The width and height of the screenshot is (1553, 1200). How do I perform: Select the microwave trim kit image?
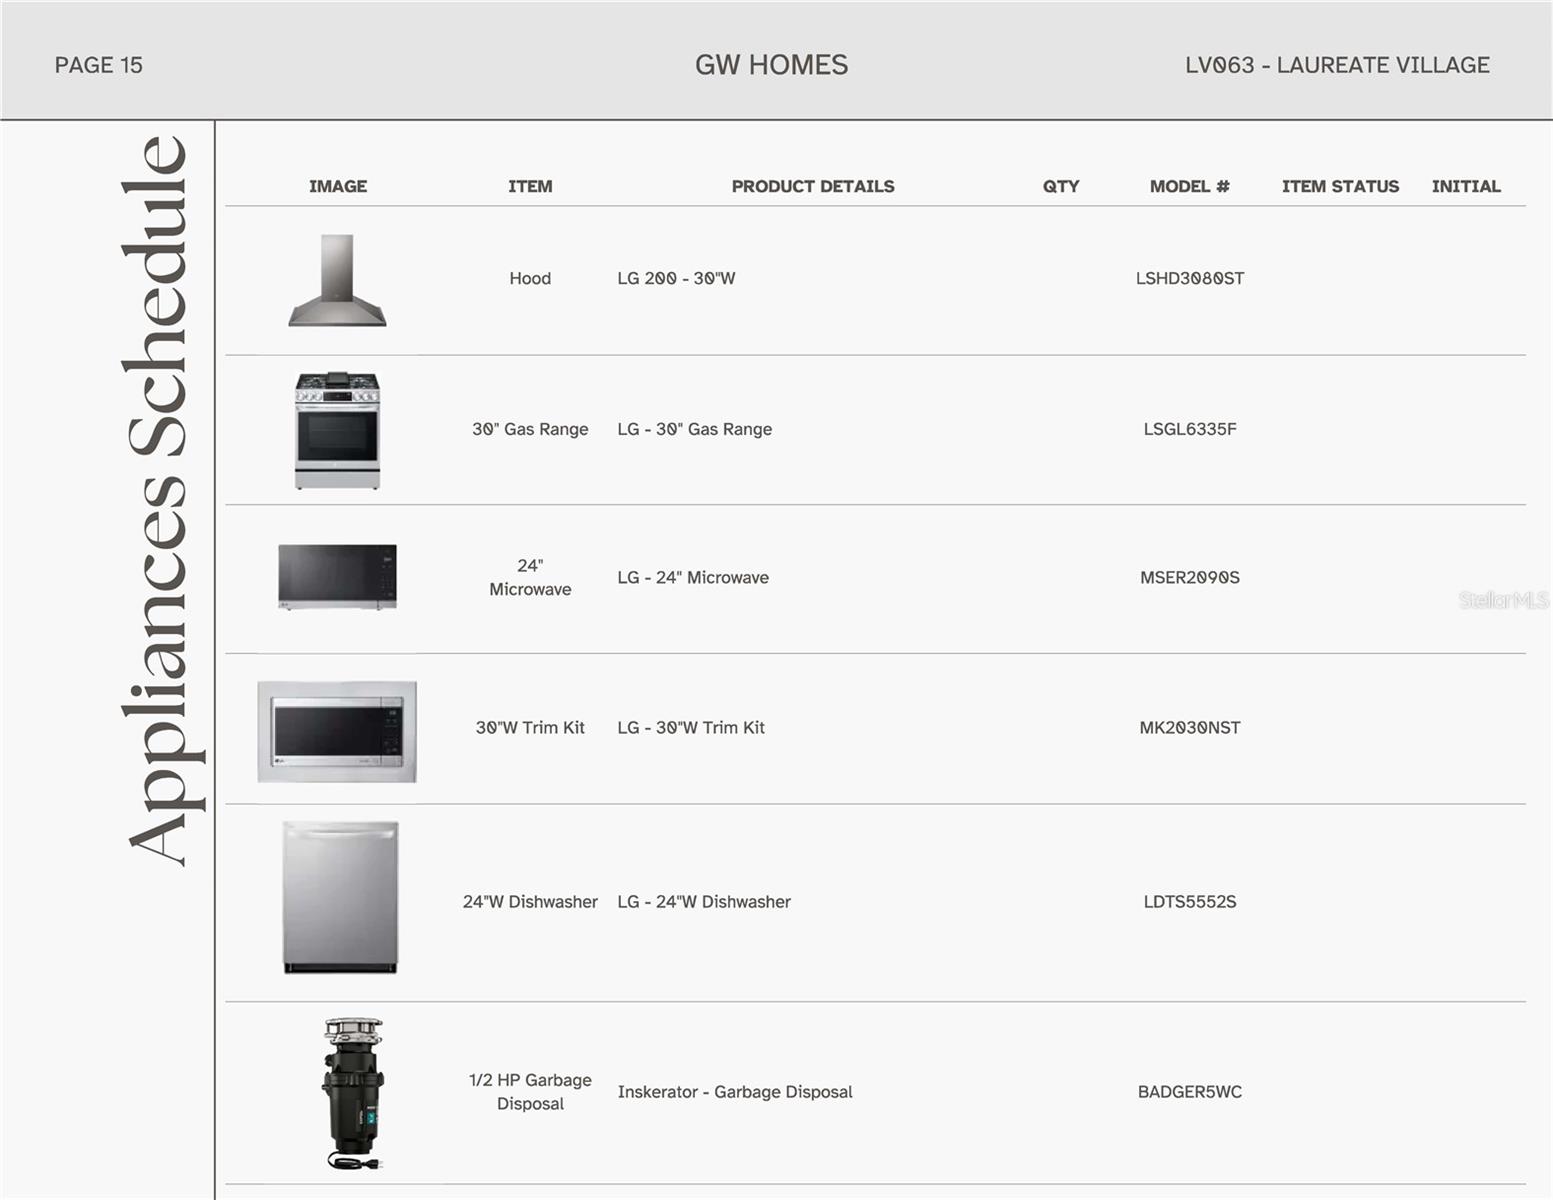(x=337, y=731)
